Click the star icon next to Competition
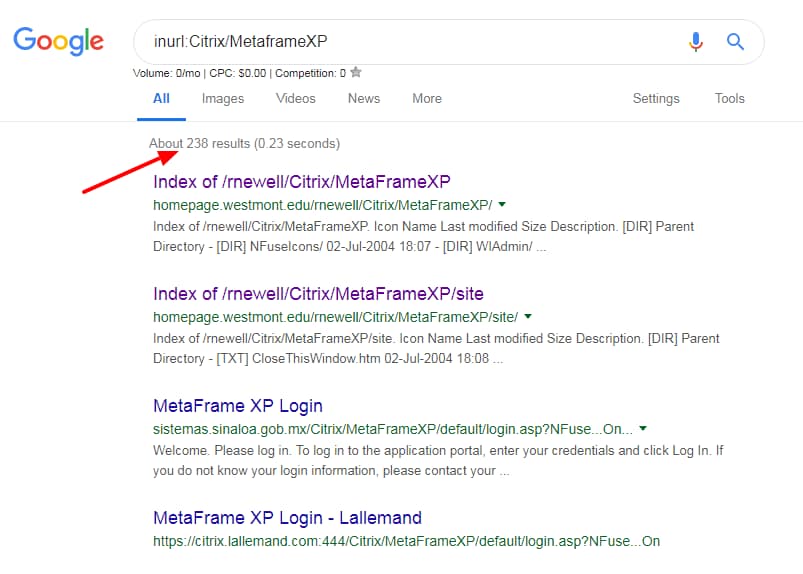Image resolution: width=803 pixels, height=574 pixels. click(x=356, y=72)
